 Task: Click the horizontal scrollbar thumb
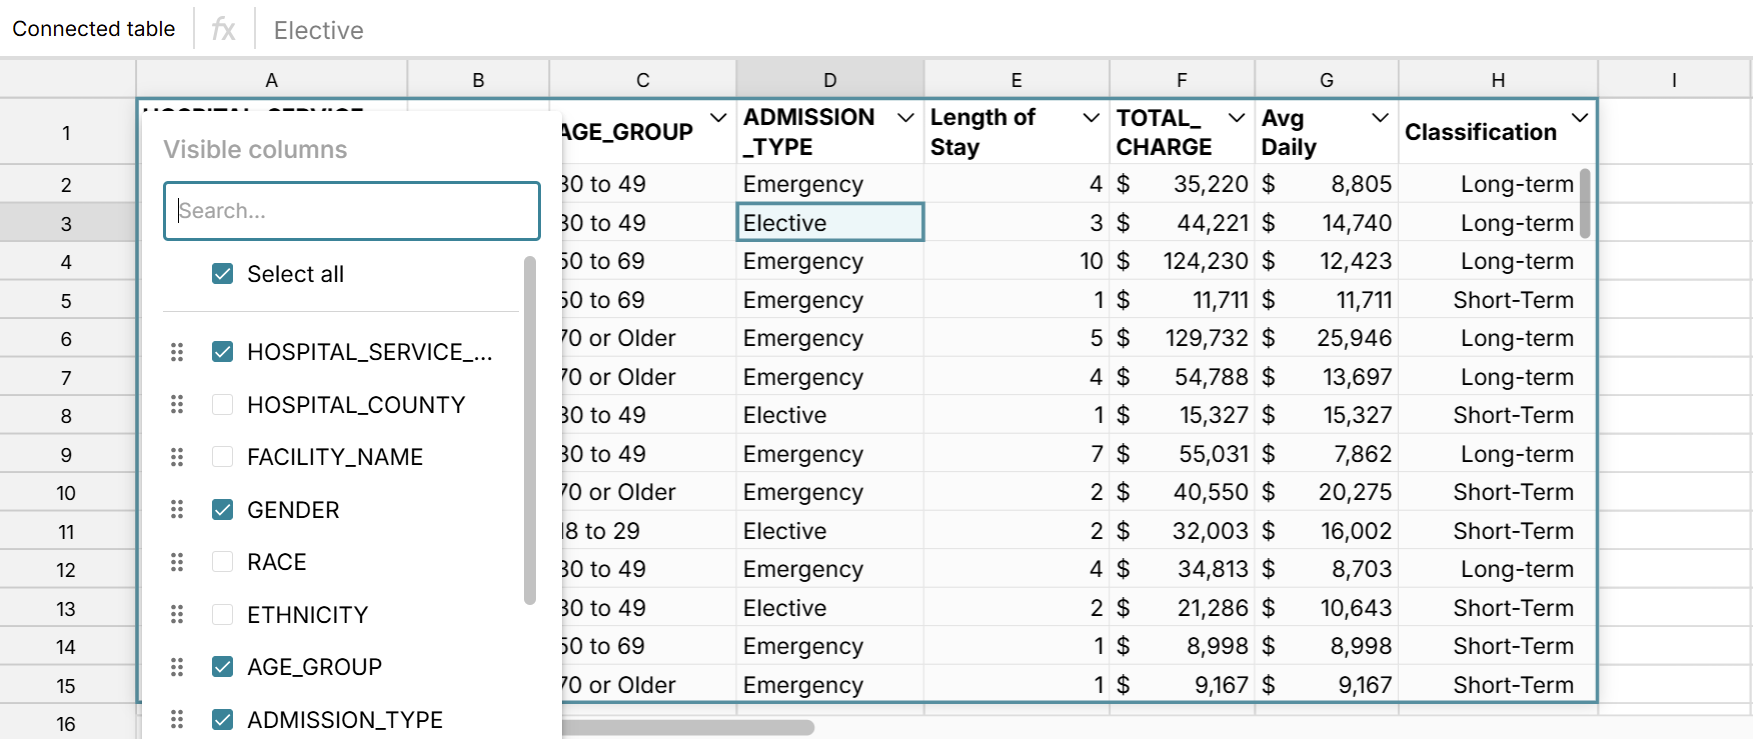click(688, 727)
